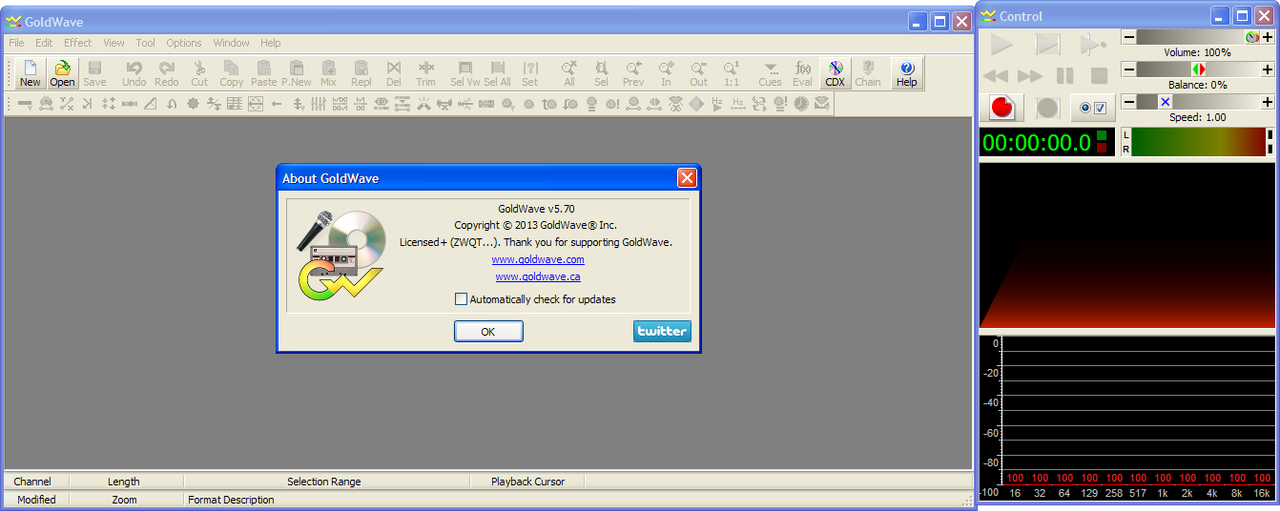Screen dimensions: 1280x511
Task: Click the Sel All toolbar icon
Action: pyautogui.click(x=498, y=73)
